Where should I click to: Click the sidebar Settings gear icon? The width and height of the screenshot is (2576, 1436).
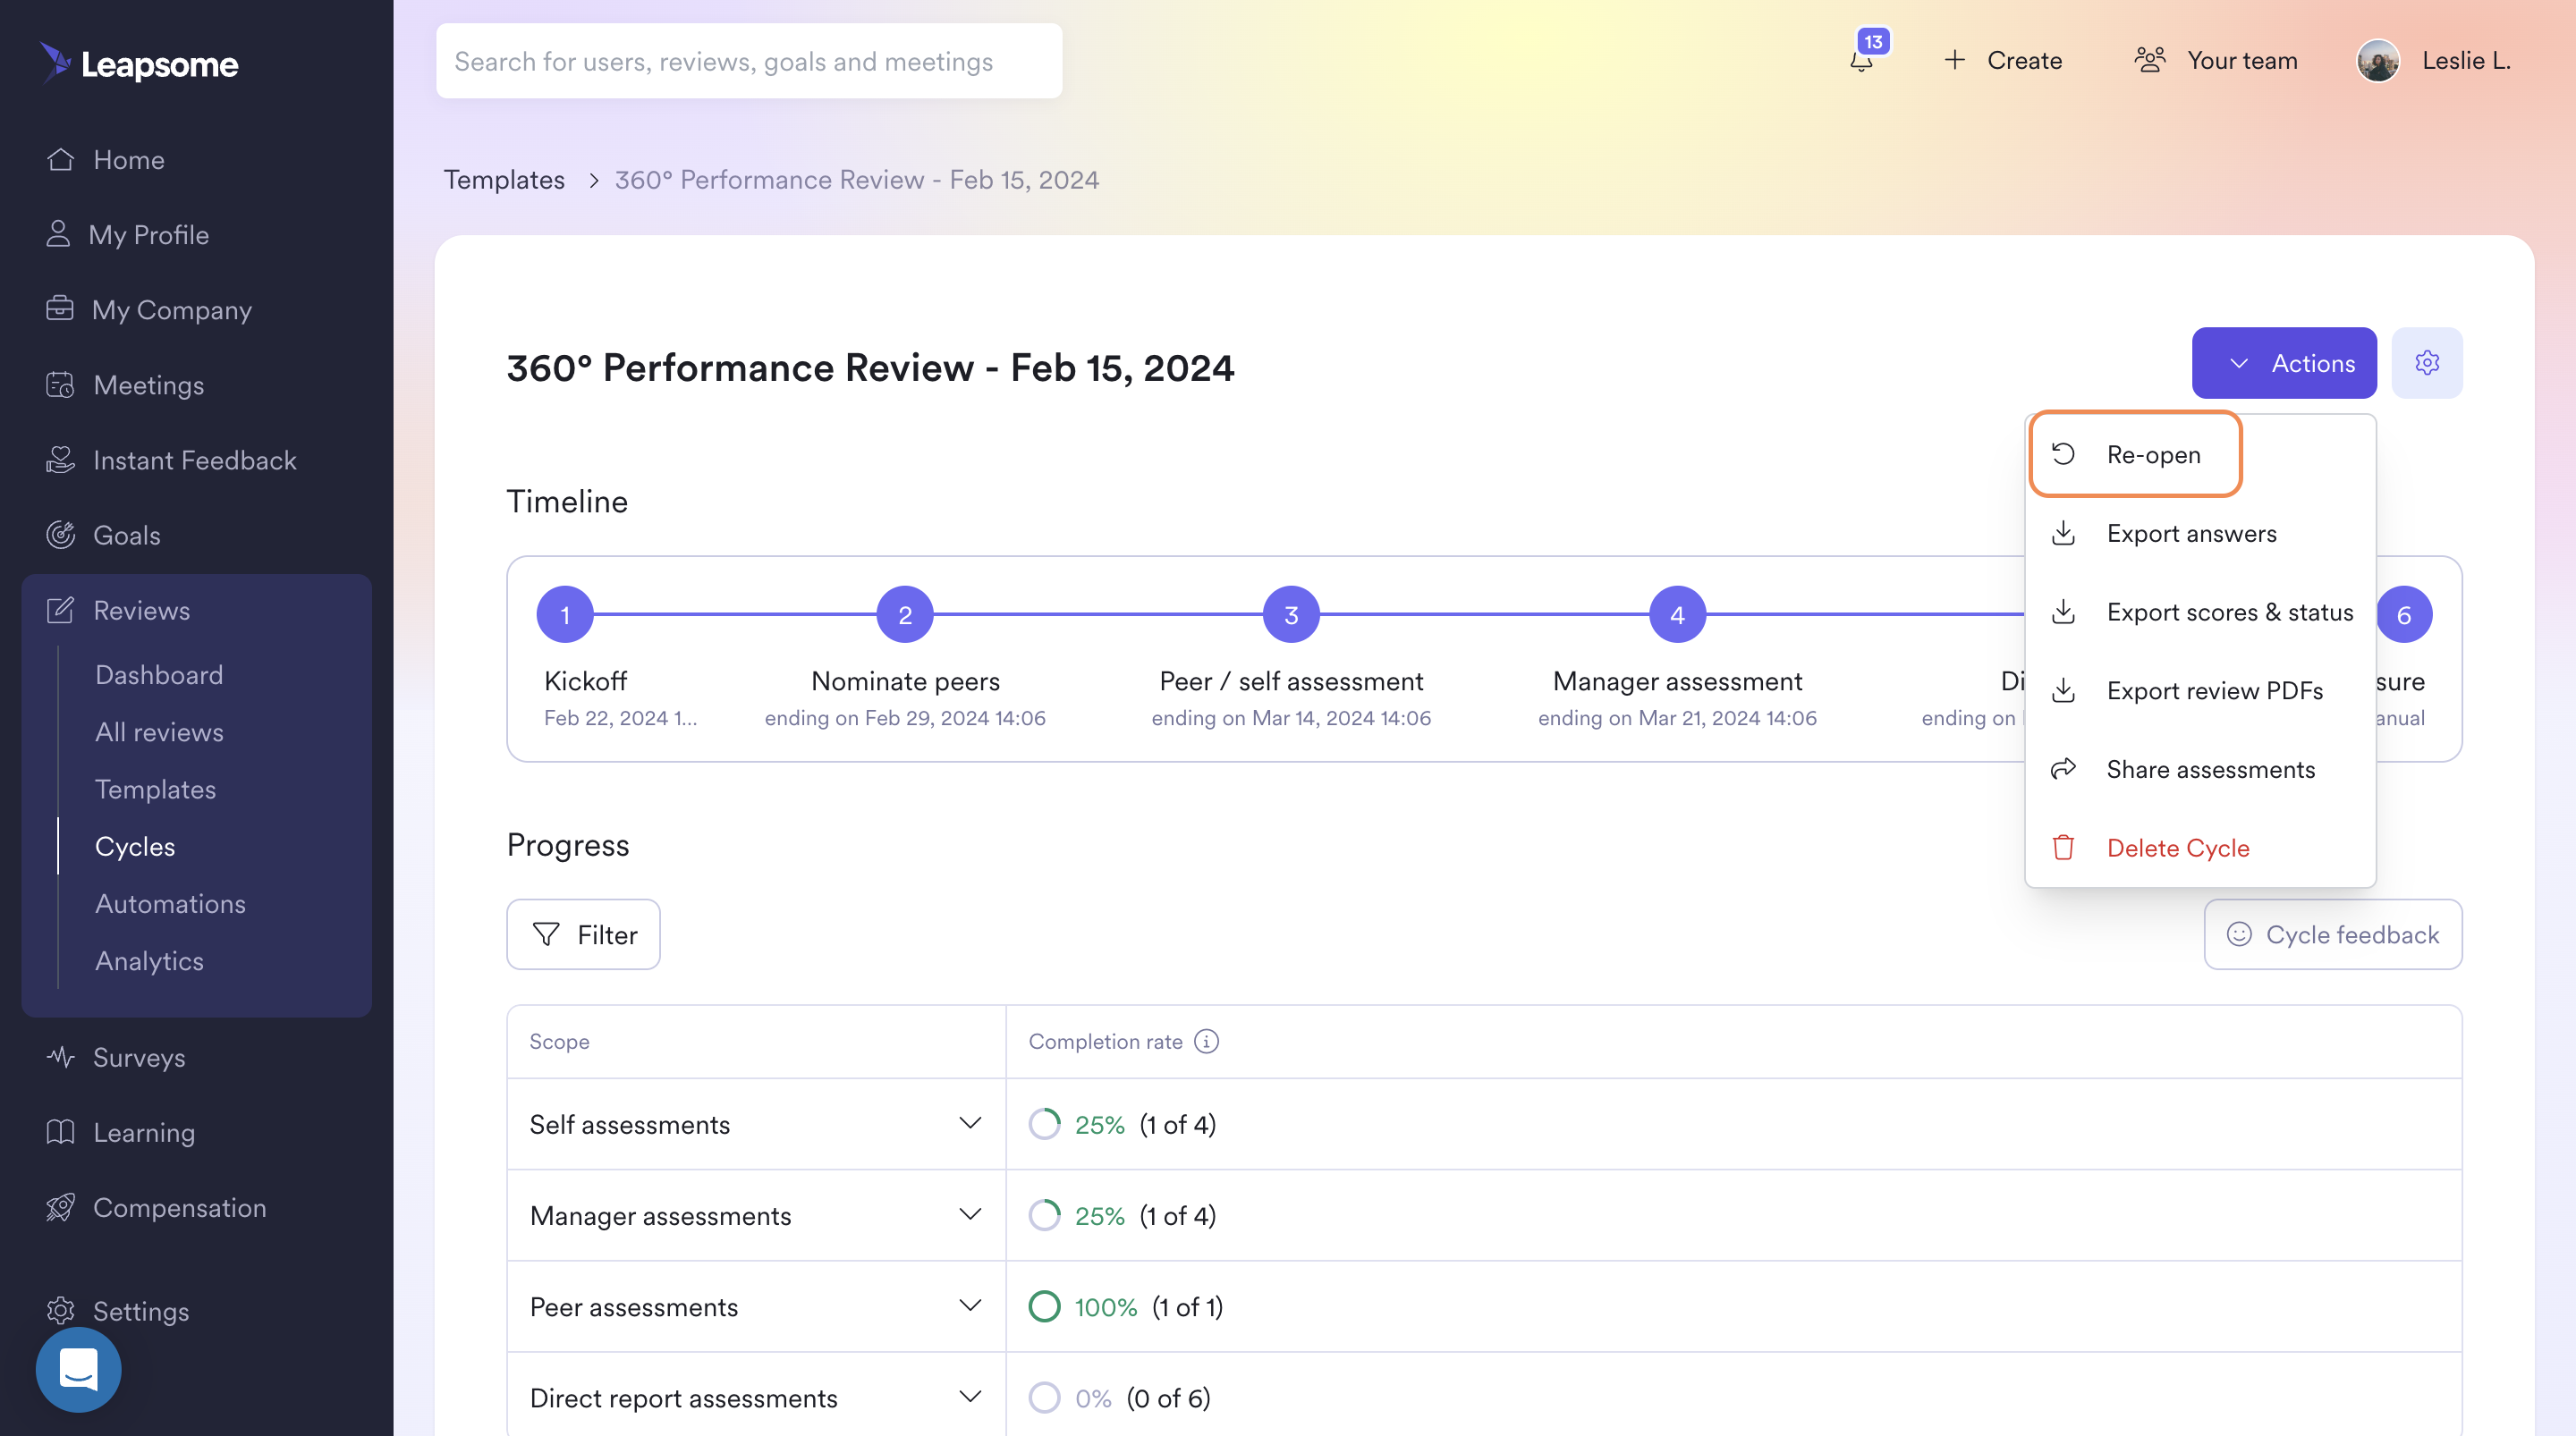click(x=60, y=1309)
